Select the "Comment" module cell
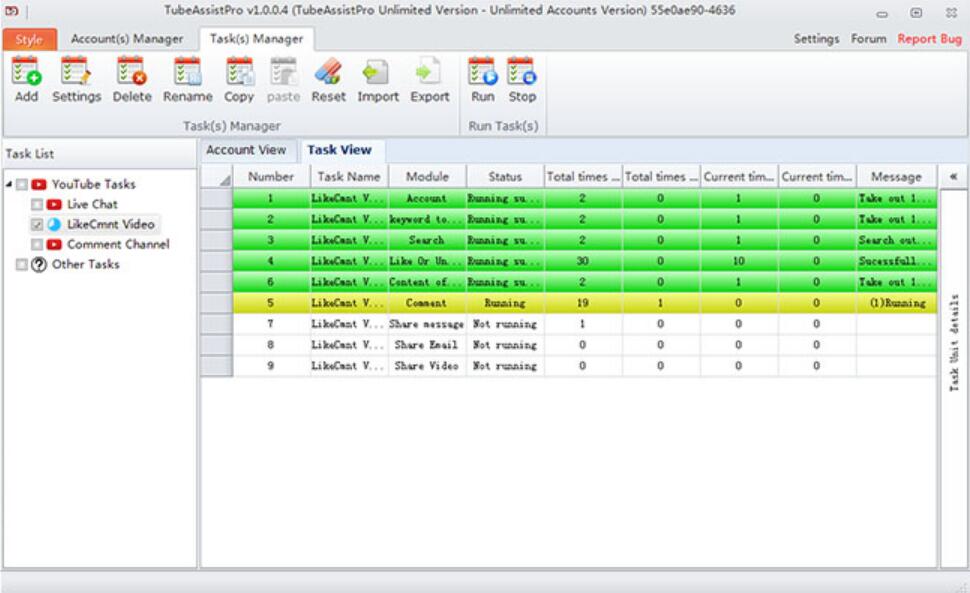 [x=427, y=303]
